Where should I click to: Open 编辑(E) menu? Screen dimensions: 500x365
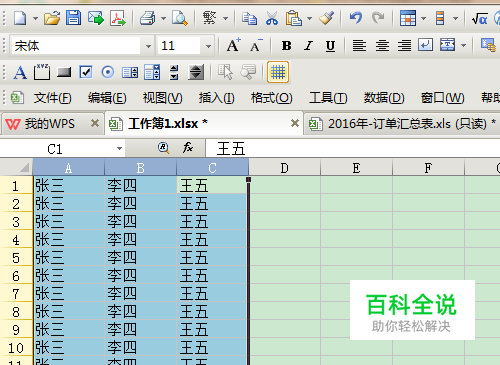pyautogui.click(x=107, y=98)
